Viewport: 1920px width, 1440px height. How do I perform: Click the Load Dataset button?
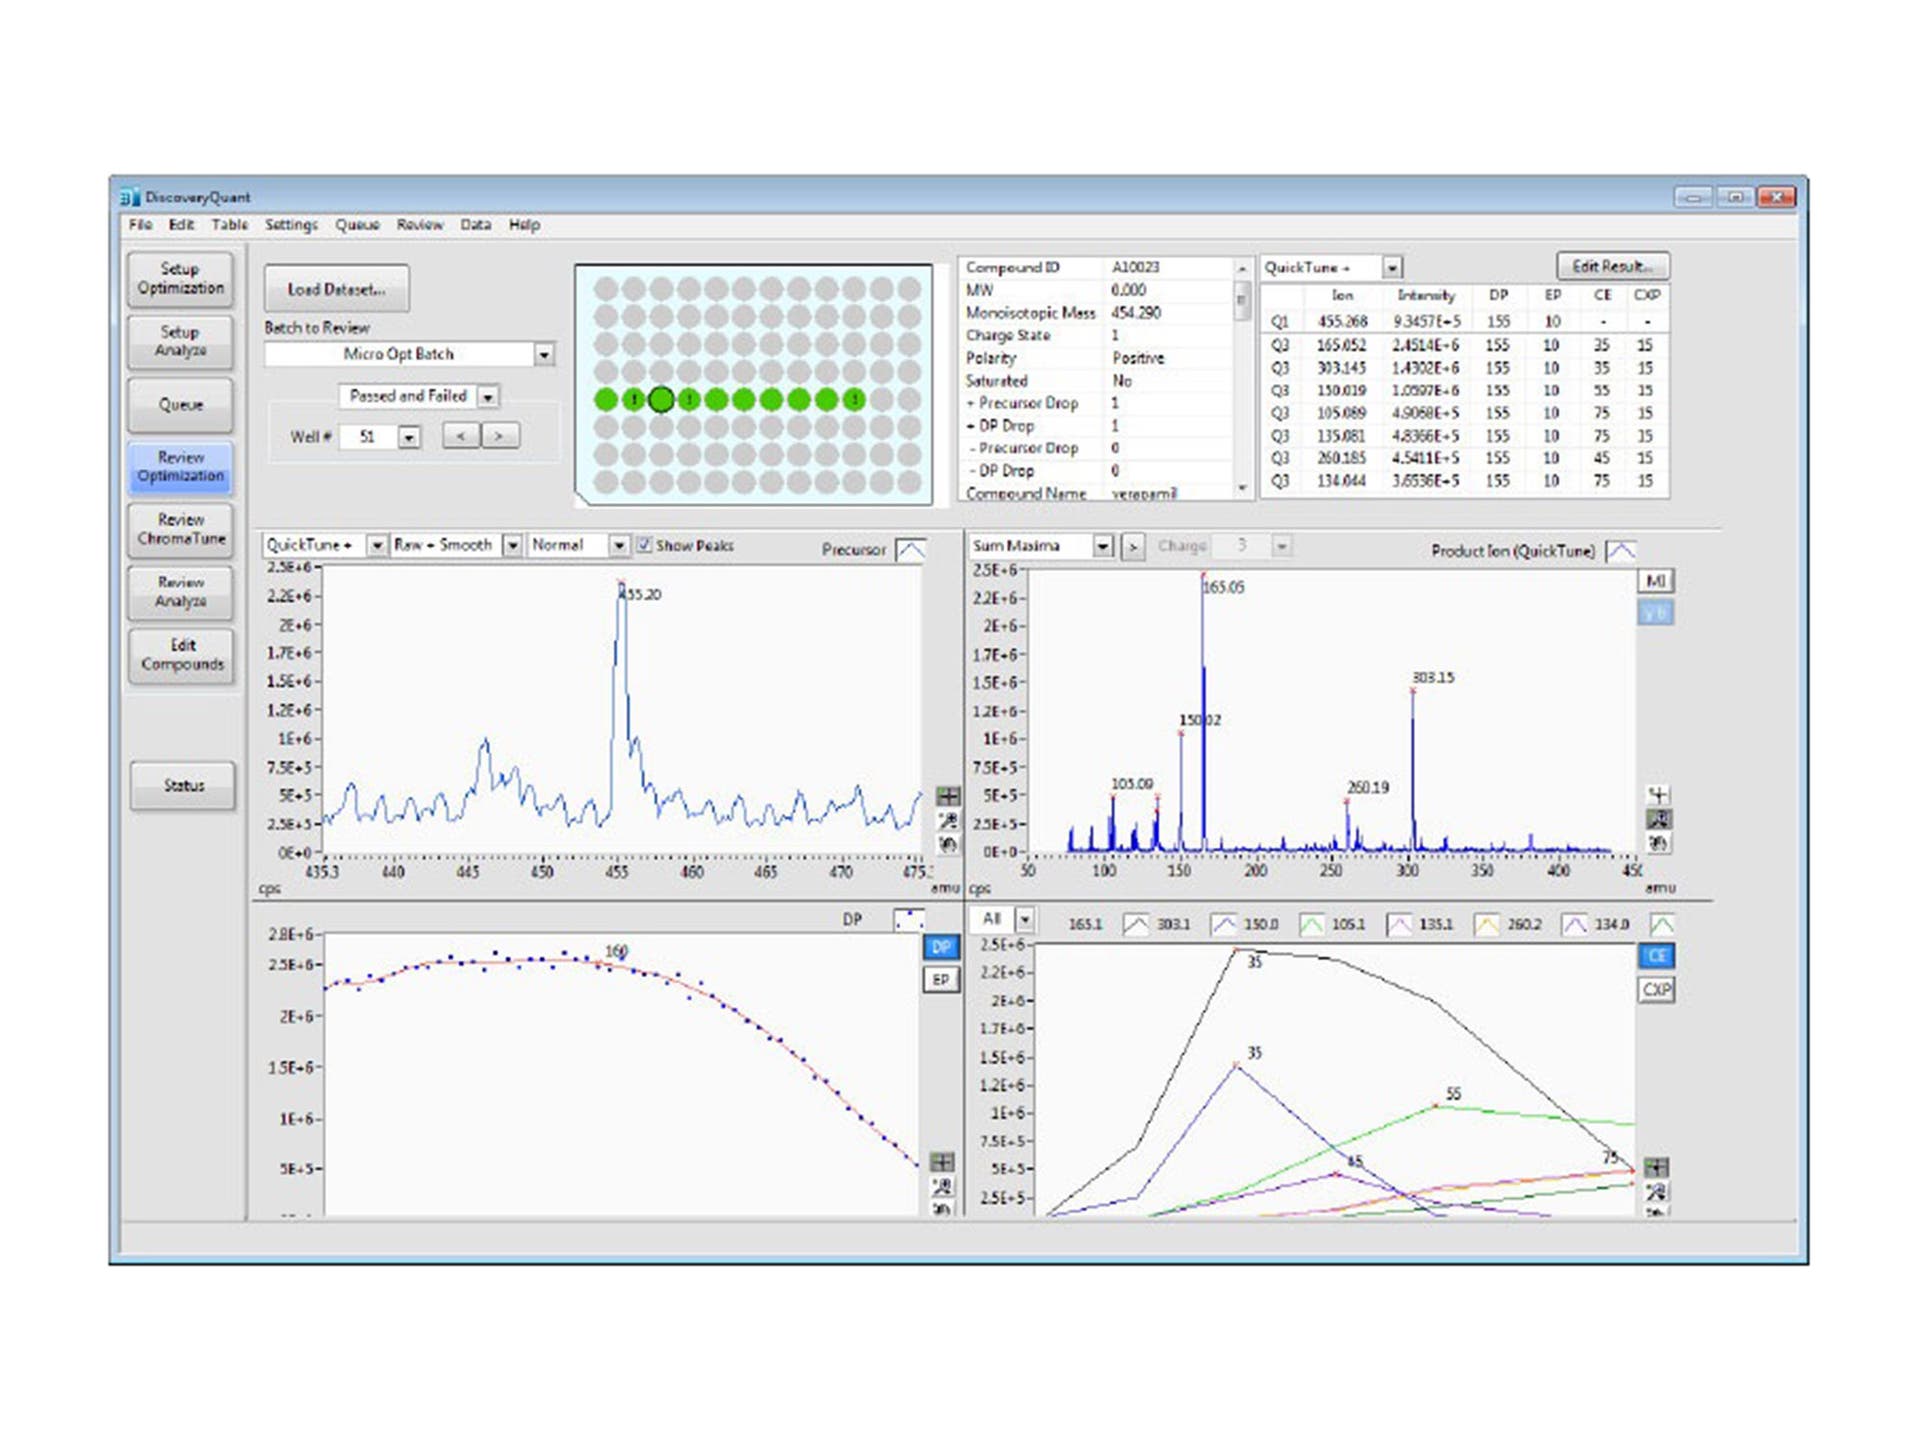[335, 289]
